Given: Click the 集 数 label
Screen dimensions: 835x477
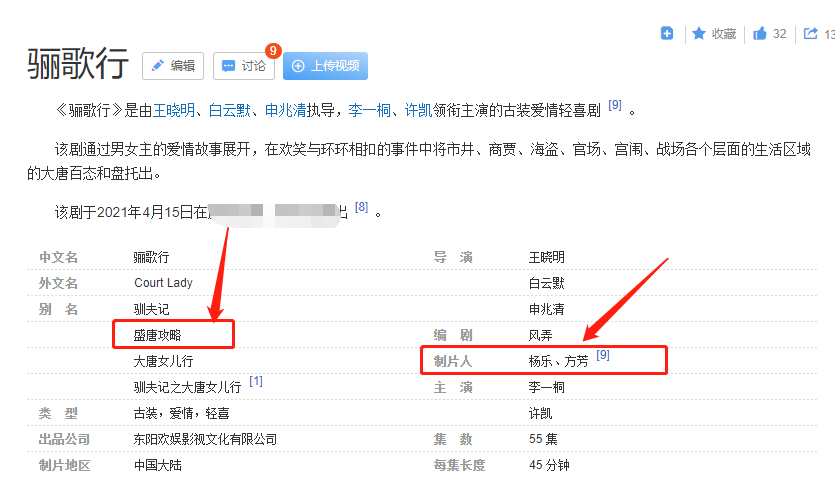Looking at the screenshot, I should (x=453, y=440).
